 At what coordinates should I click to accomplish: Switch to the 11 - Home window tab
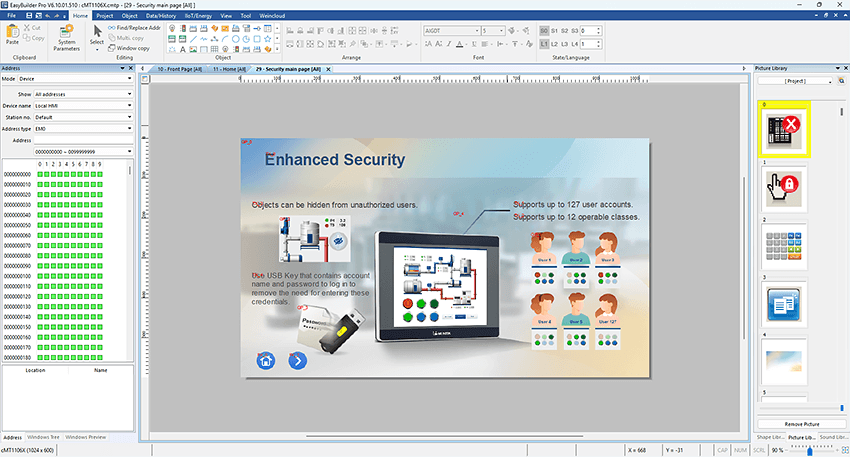pyautogui.click(x=229, y=68)
